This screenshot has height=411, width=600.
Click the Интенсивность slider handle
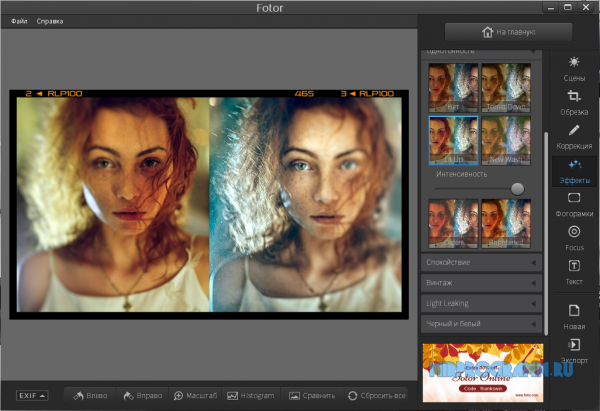point(517,188)
